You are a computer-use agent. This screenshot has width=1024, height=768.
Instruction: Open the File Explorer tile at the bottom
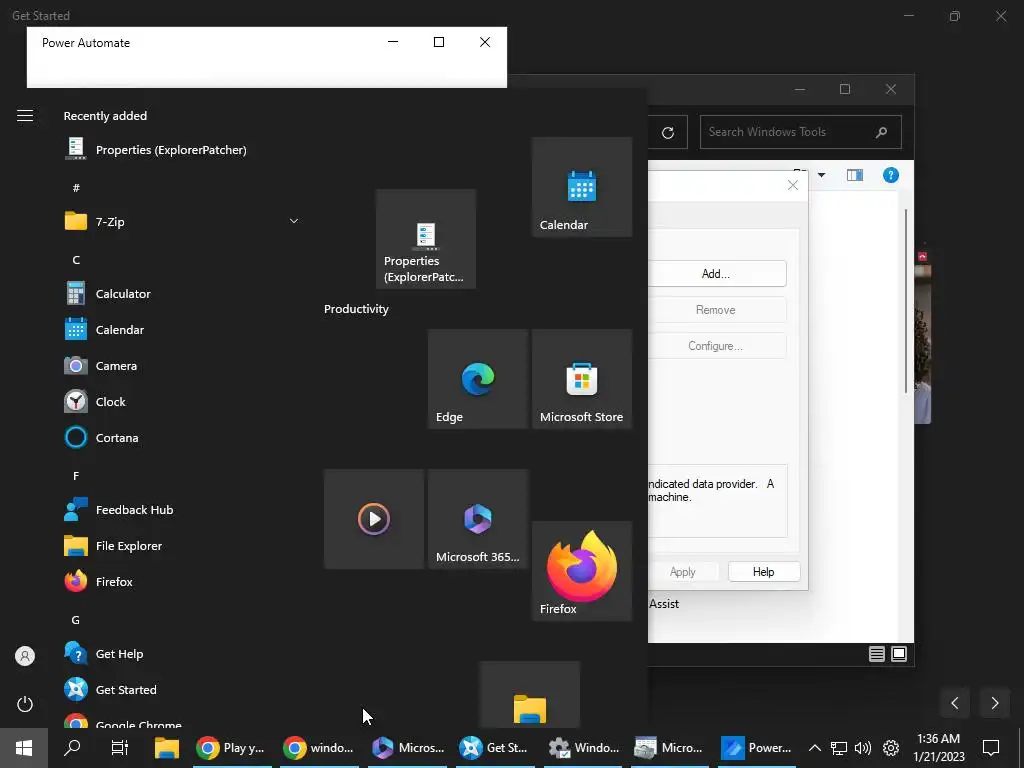click(x=530, y=695)
